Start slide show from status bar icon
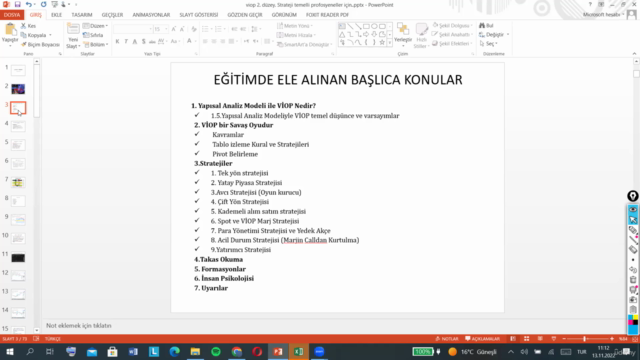The height and width of the screenshot is (360, 640). pos(553,339)
